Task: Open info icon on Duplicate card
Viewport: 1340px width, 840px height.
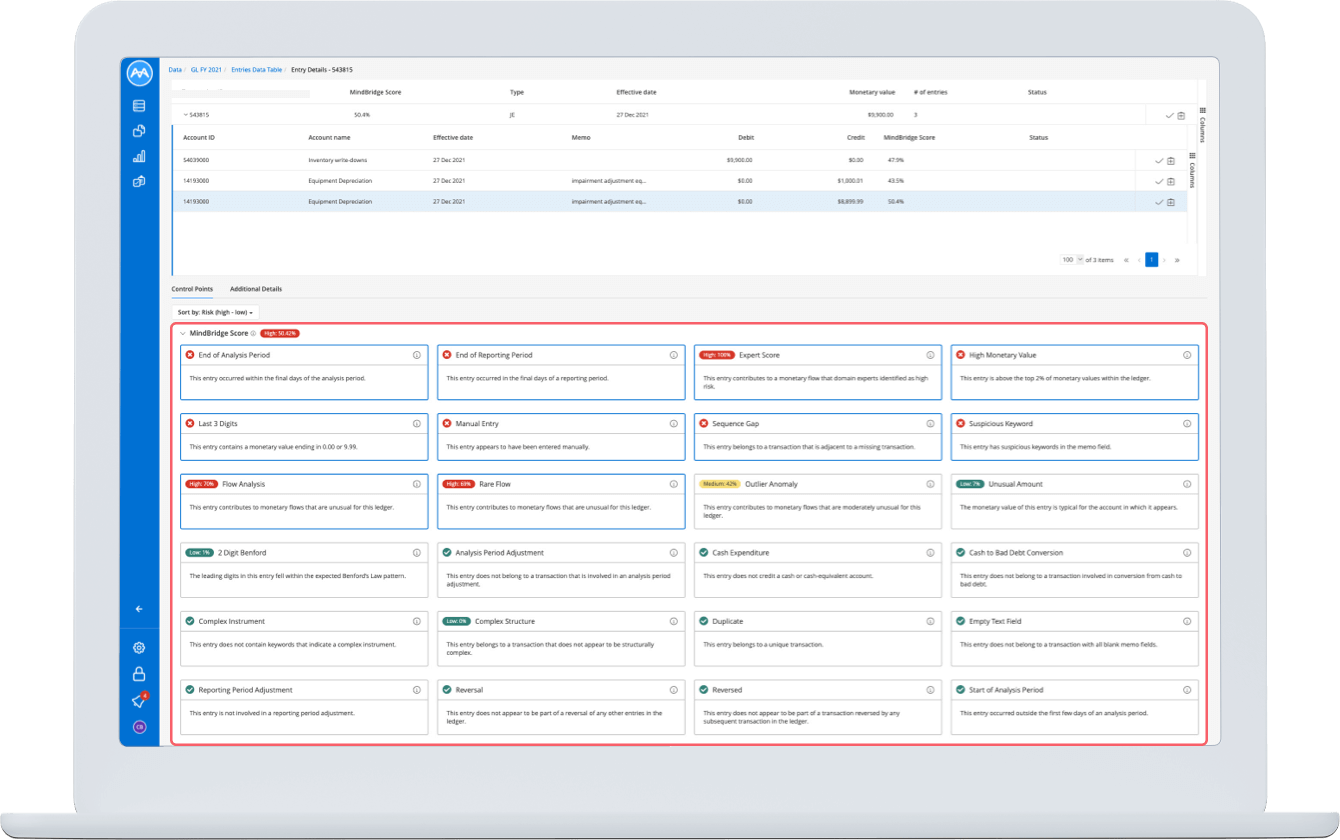Action: click(930, 621)
